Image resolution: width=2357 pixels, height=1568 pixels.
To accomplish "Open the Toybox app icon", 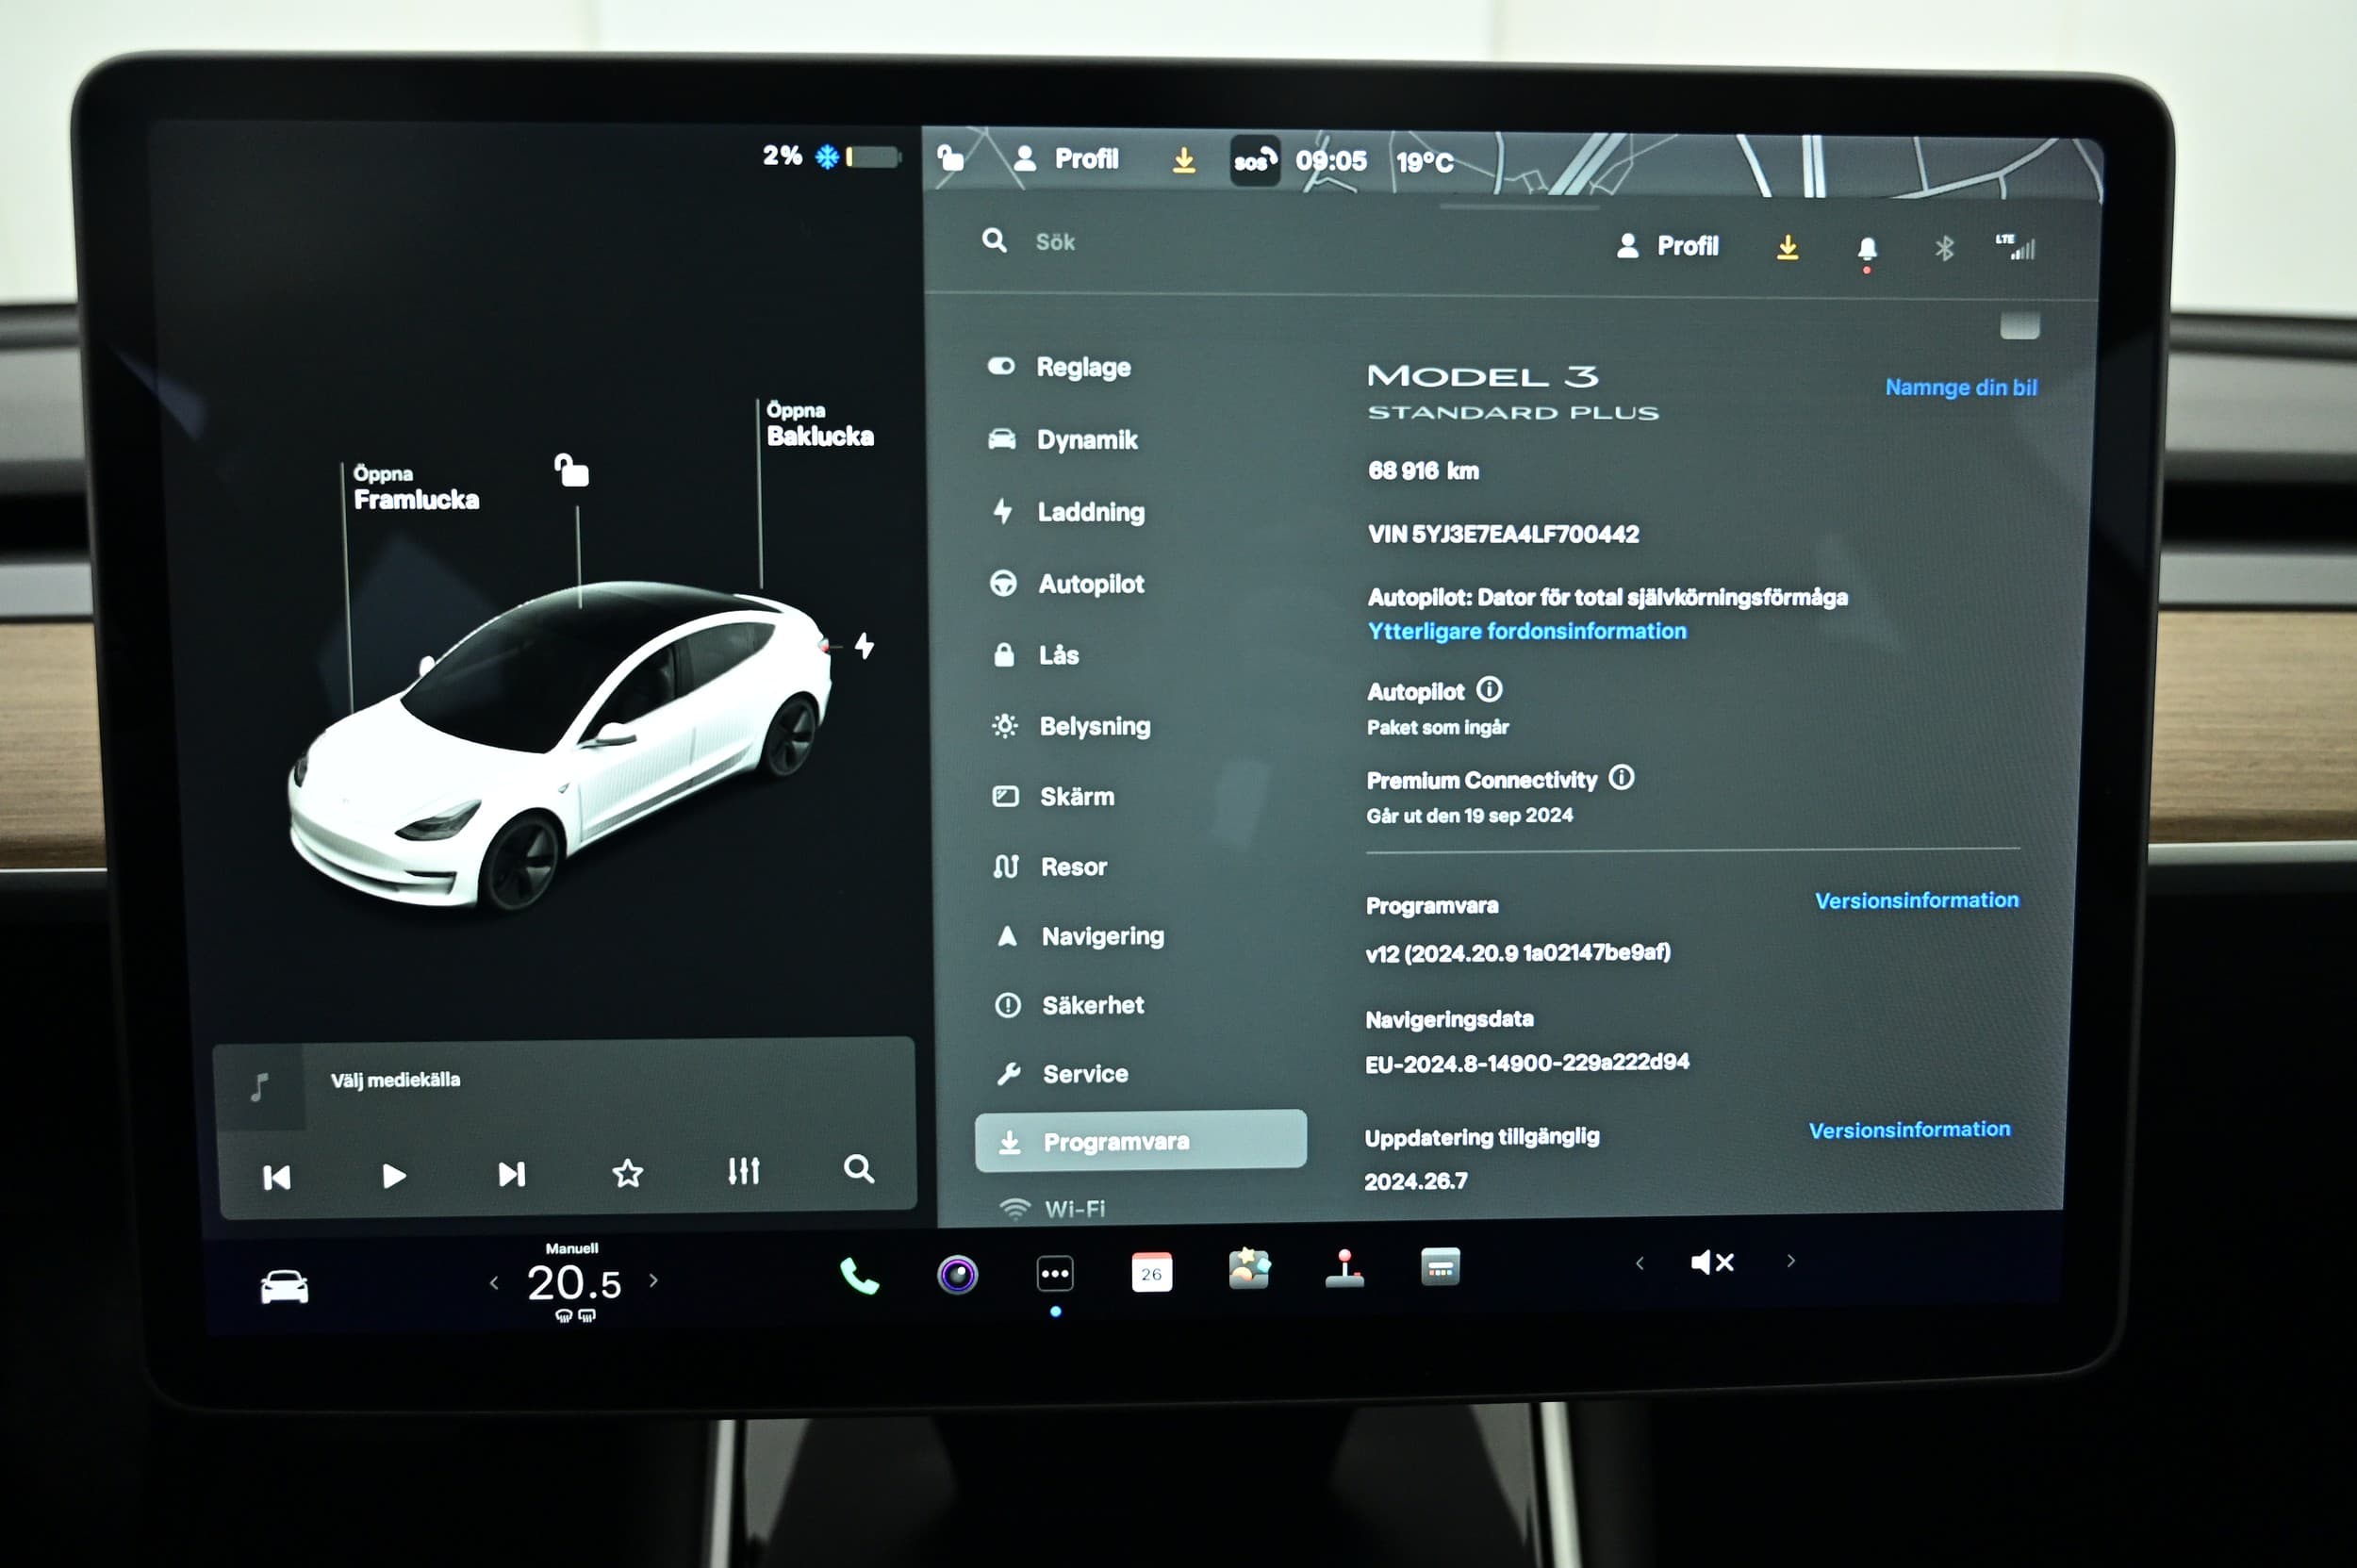I will [x=1249, y=1270].
